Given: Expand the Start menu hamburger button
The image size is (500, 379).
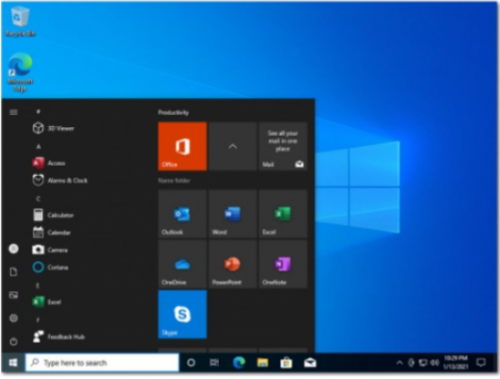Looking at the screenshot, I should click(x=14, y=112).
